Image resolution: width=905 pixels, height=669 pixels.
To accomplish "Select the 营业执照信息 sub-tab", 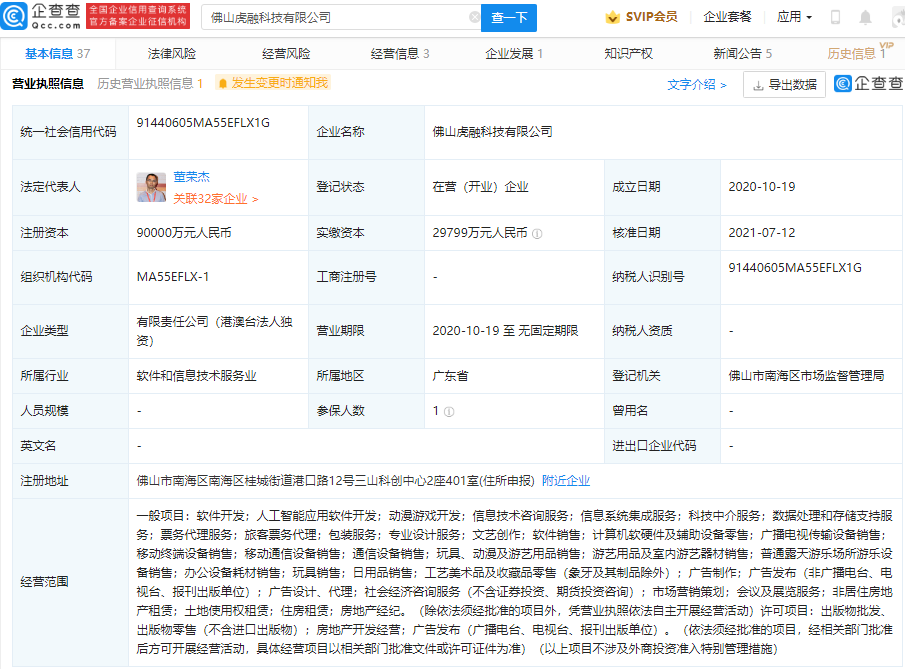I will pos(48,84).
